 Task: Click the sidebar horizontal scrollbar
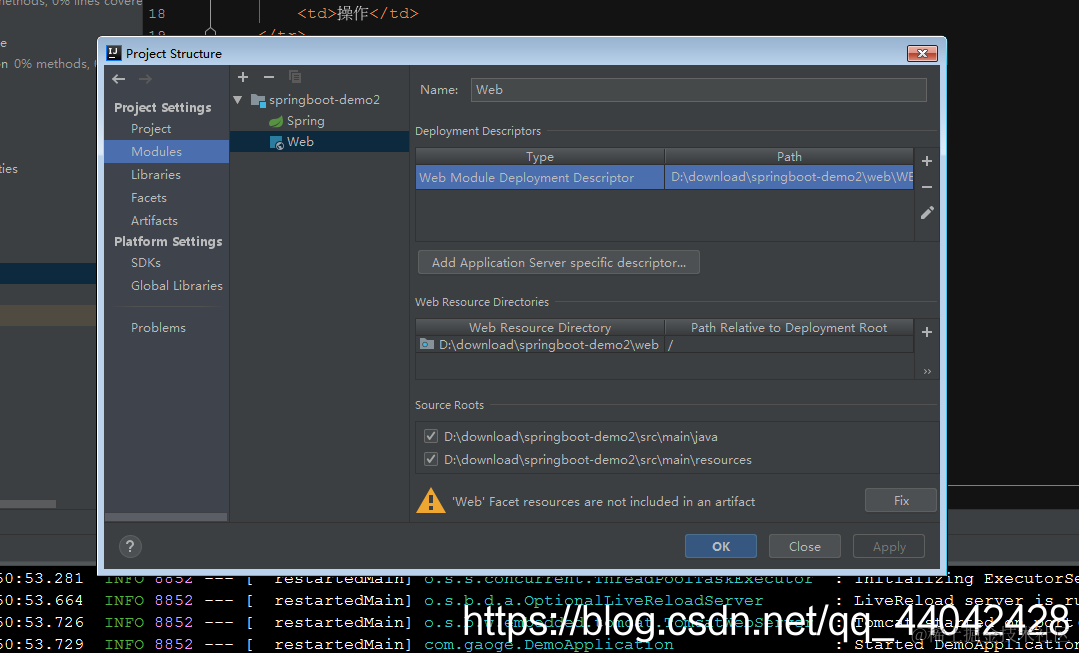[x=166, y=517]
